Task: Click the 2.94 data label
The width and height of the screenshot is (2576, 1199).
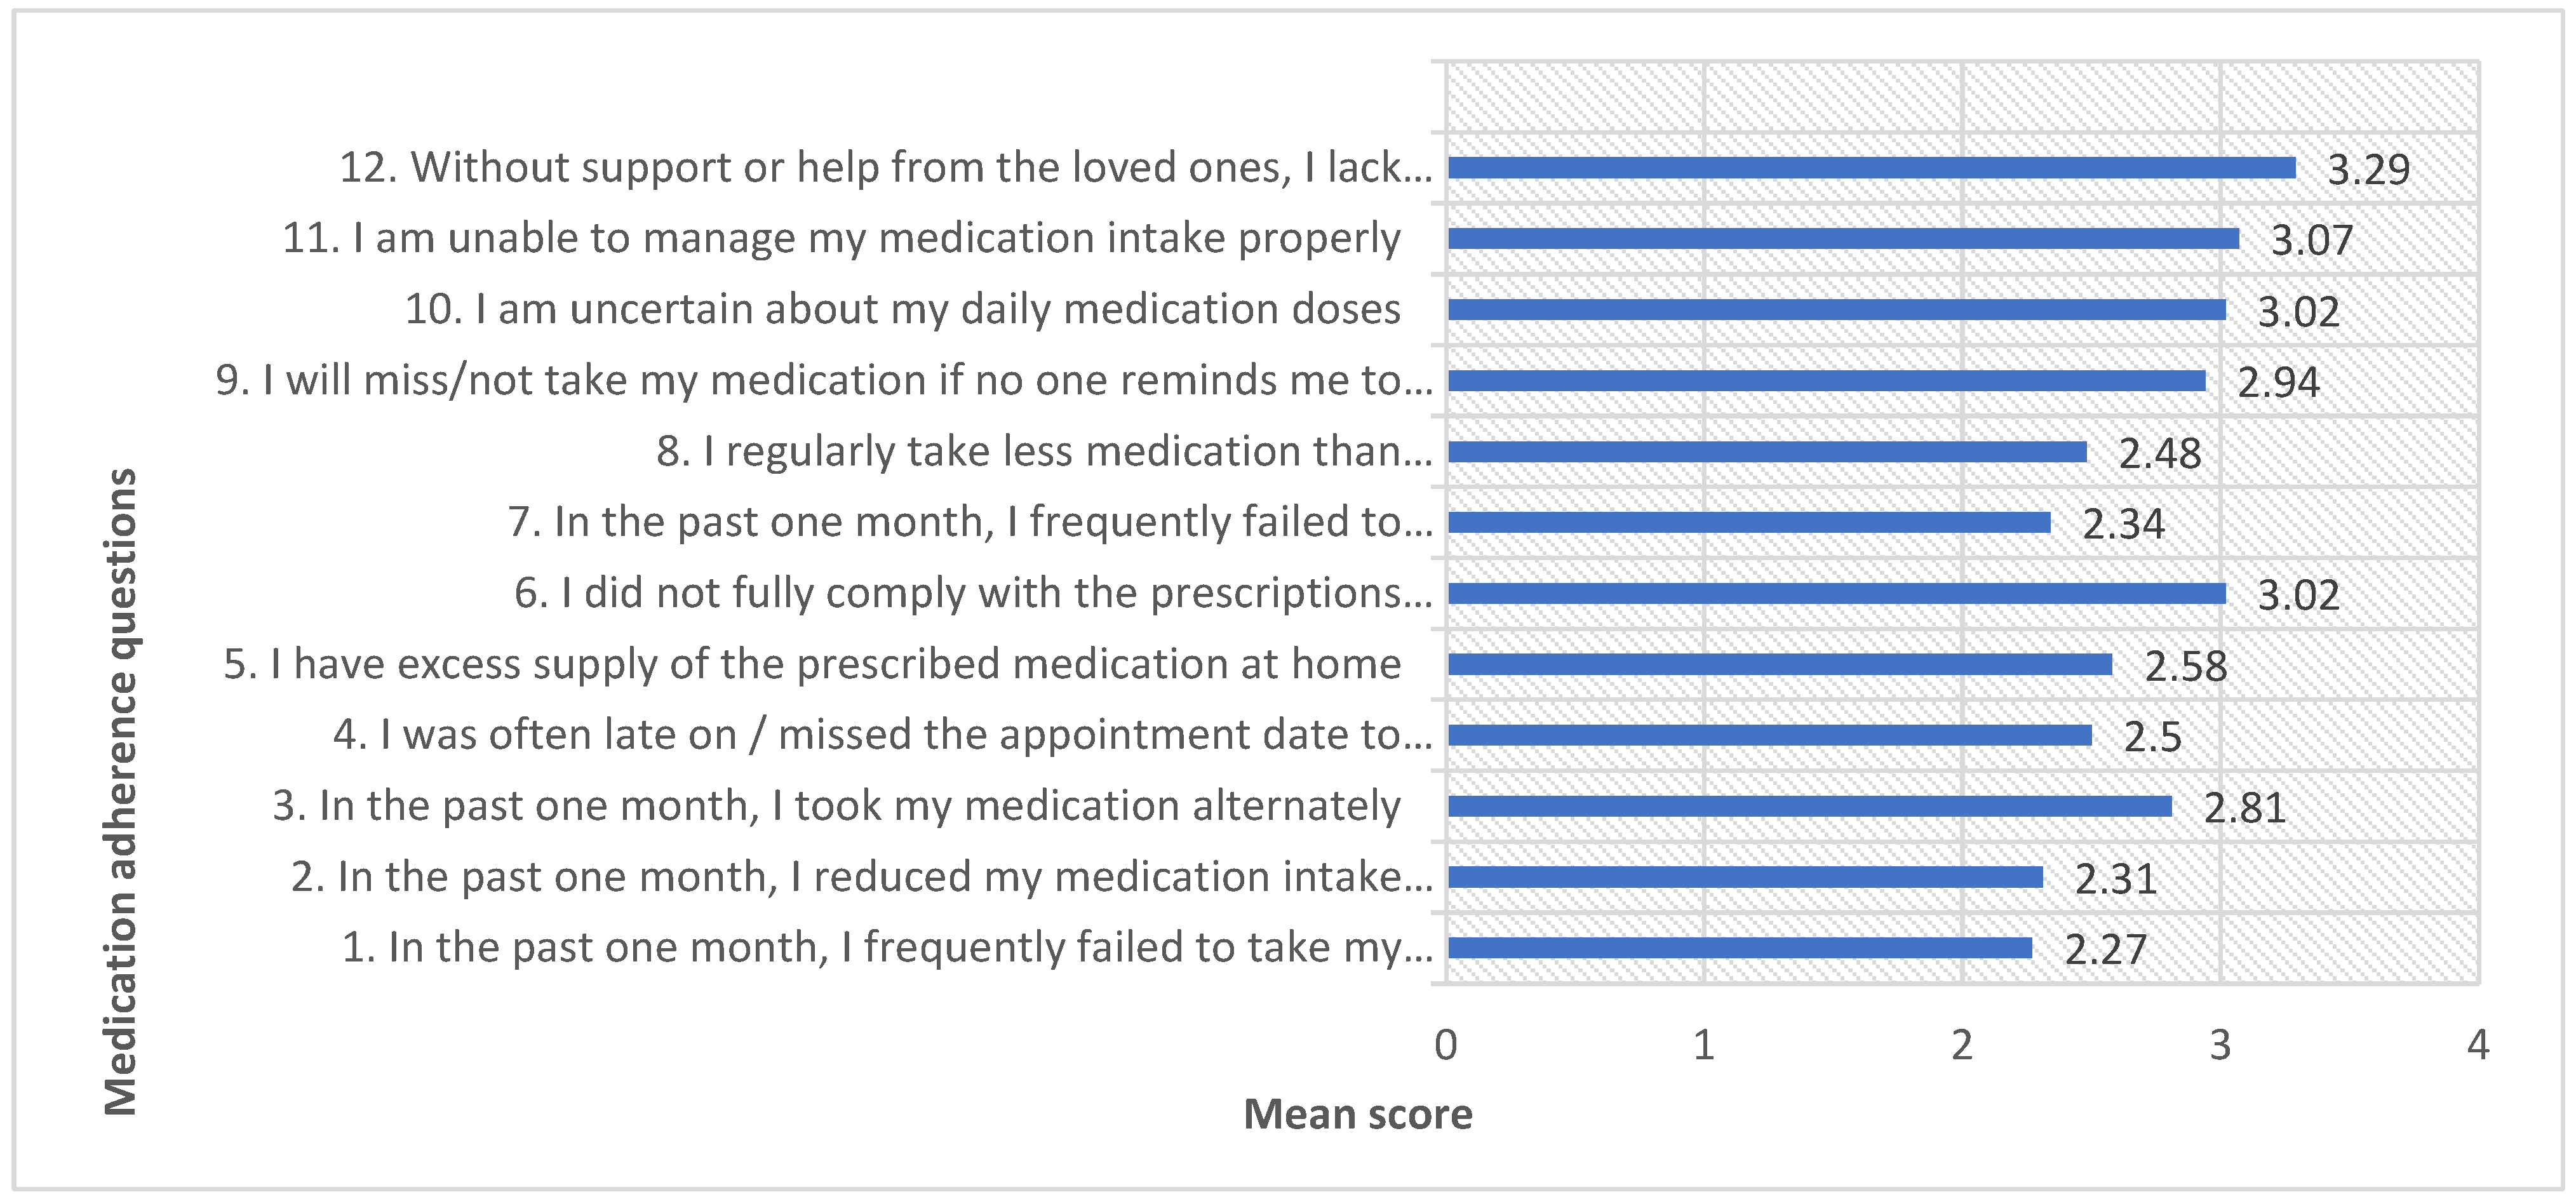Action: coord(2278,383)
